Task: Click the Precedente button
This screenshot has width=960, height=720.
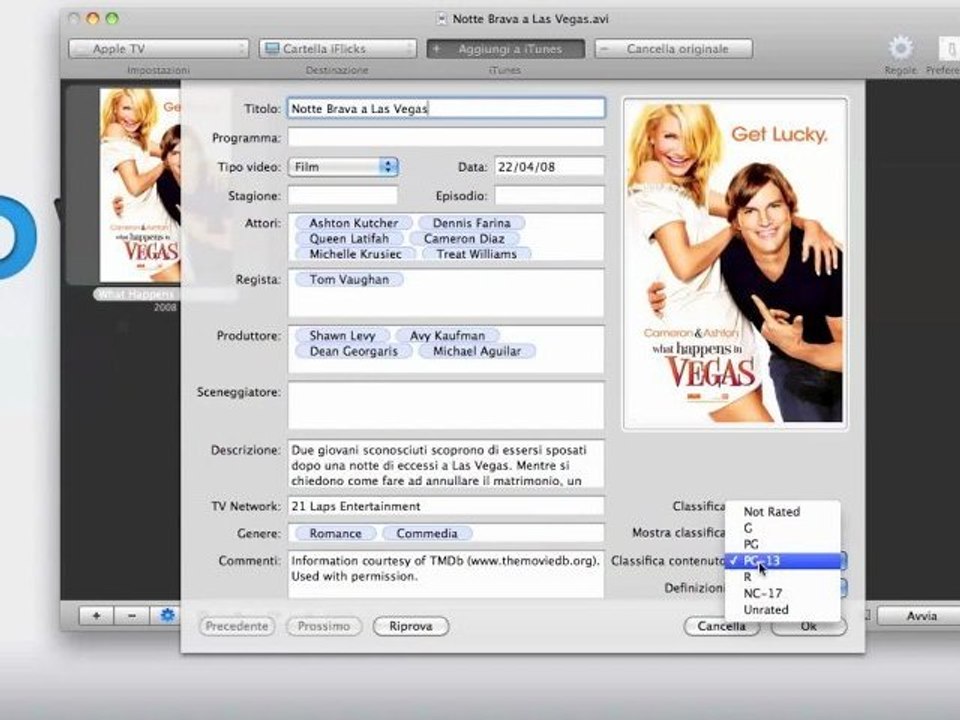Action: tap(237, 626)
